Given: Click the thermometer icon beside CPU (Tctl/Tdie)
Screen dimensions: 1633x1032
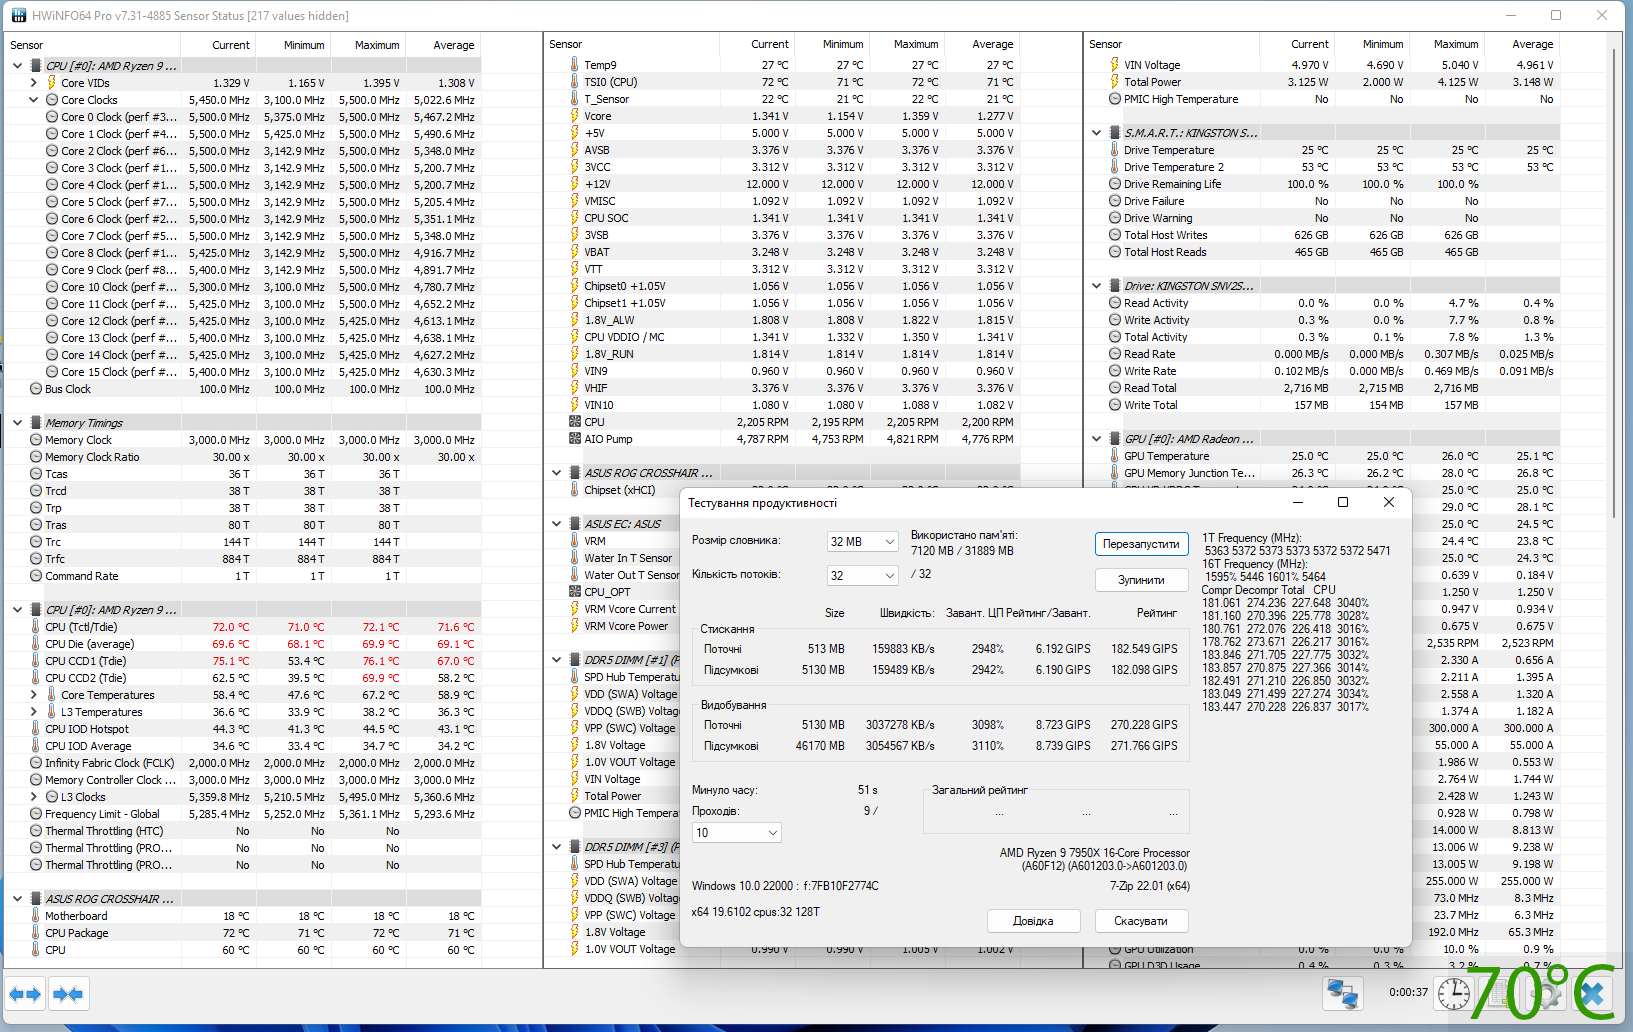Looking at the screenshot, I should coord(35,627).
